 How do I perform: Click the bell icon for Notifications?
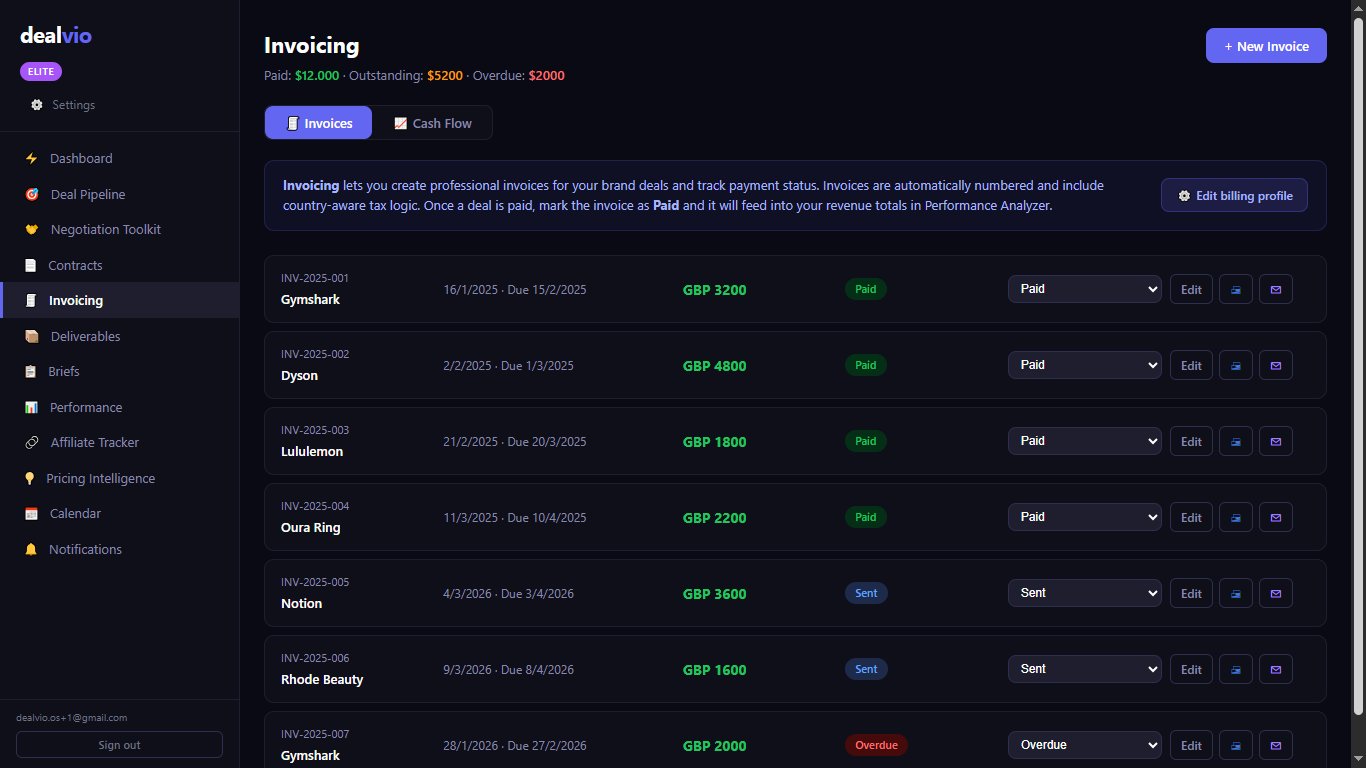[x=31, y=550]
